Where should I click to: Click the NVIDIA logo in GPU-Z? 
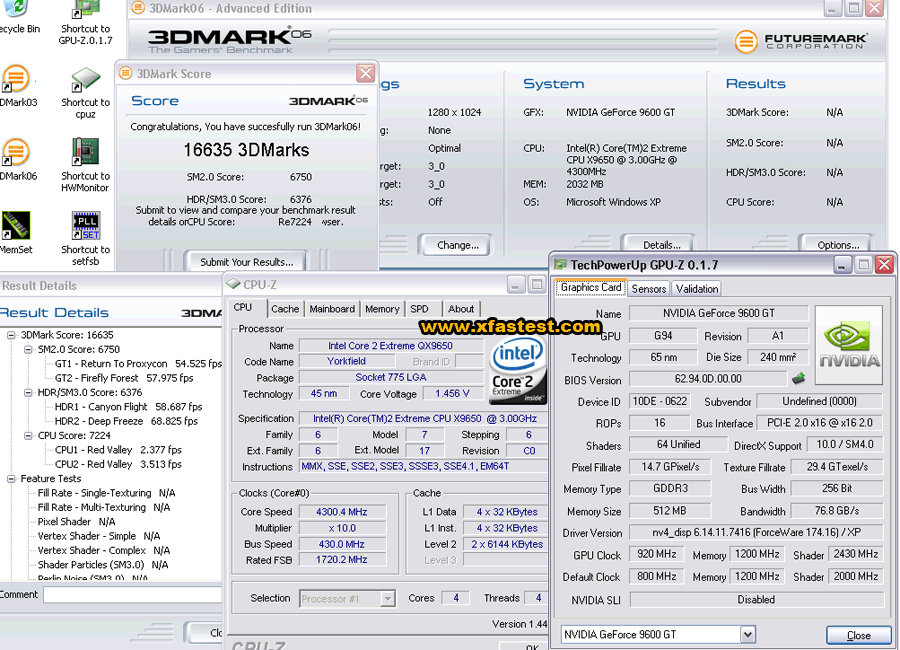pos(848,345)
